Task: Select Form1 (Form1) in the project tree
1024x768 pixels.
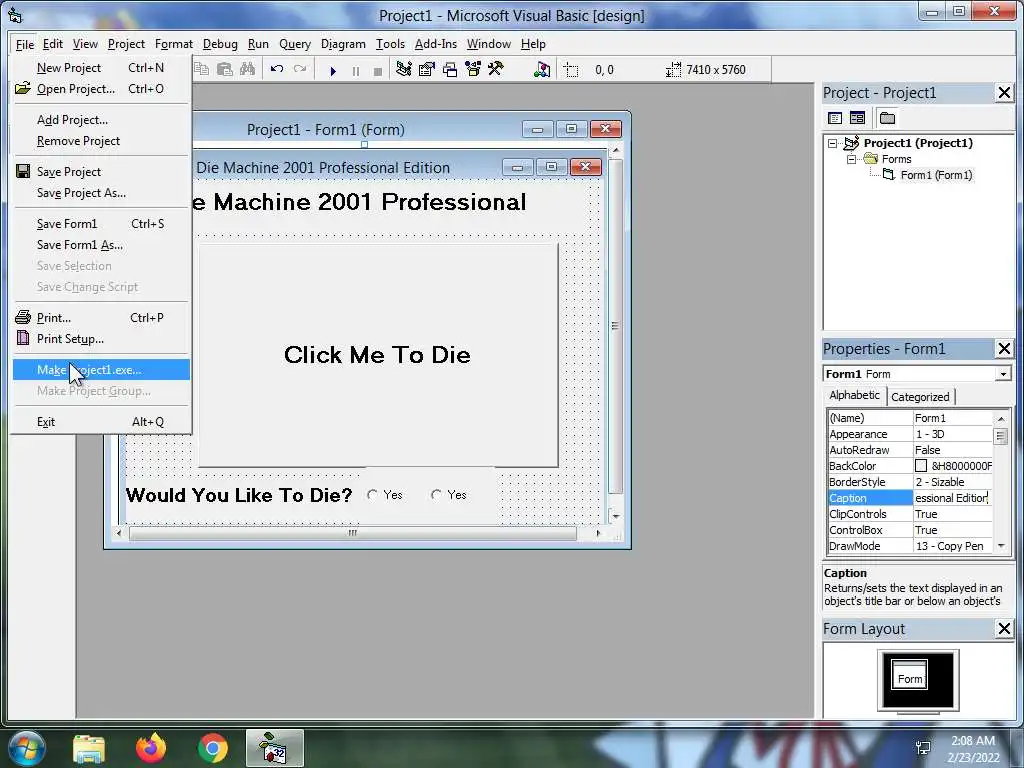Action: [x=936, y=175]
